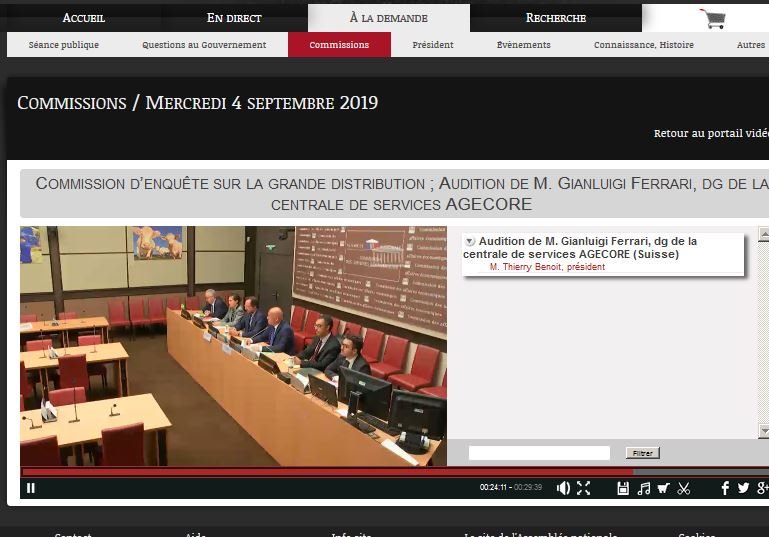The image size is (769, 537).
Task: Pause the video playback
Action: click(x=31, y=488)
